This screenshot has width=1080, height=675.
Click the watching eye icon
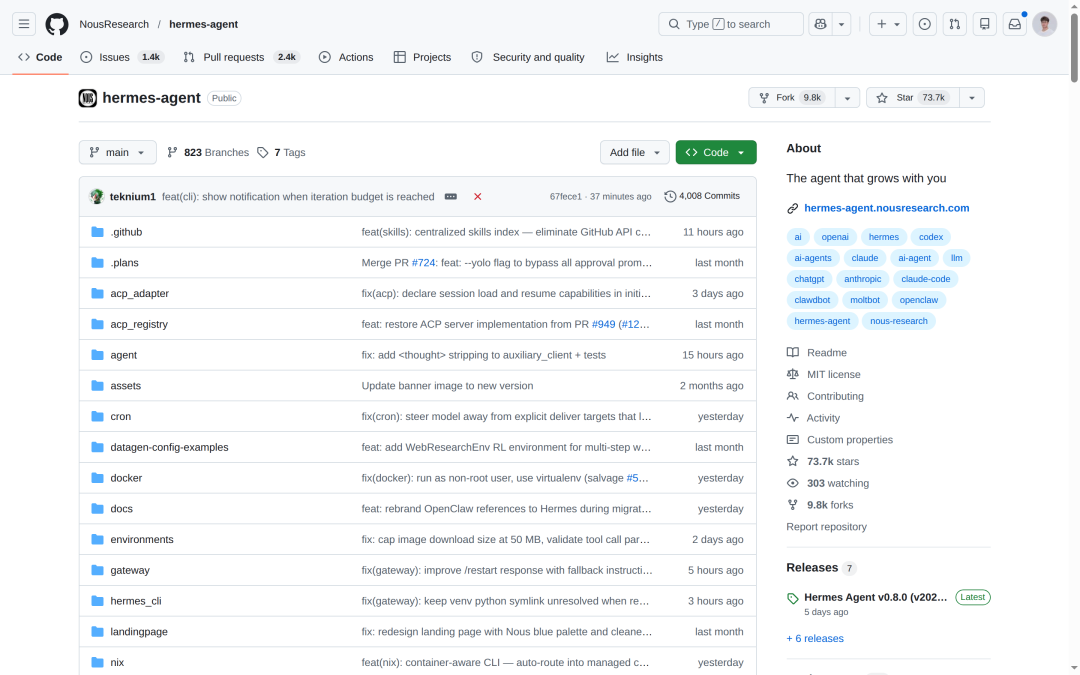(x=793, y=484)
